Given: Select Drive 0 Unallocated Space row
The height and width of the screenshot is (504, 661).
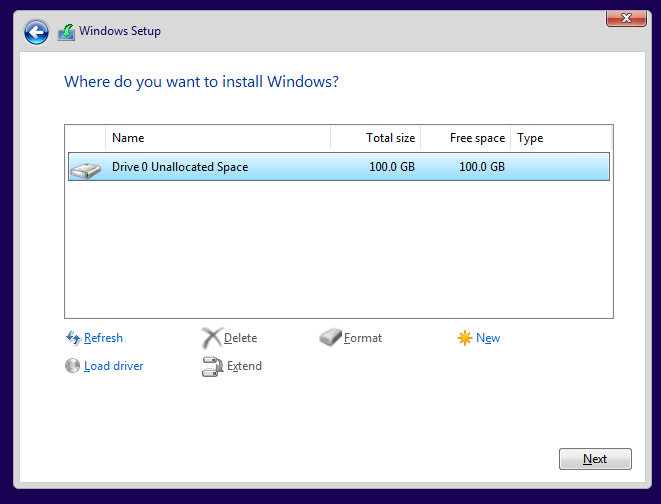Looking at the screenshot, I should coord(339,167).
